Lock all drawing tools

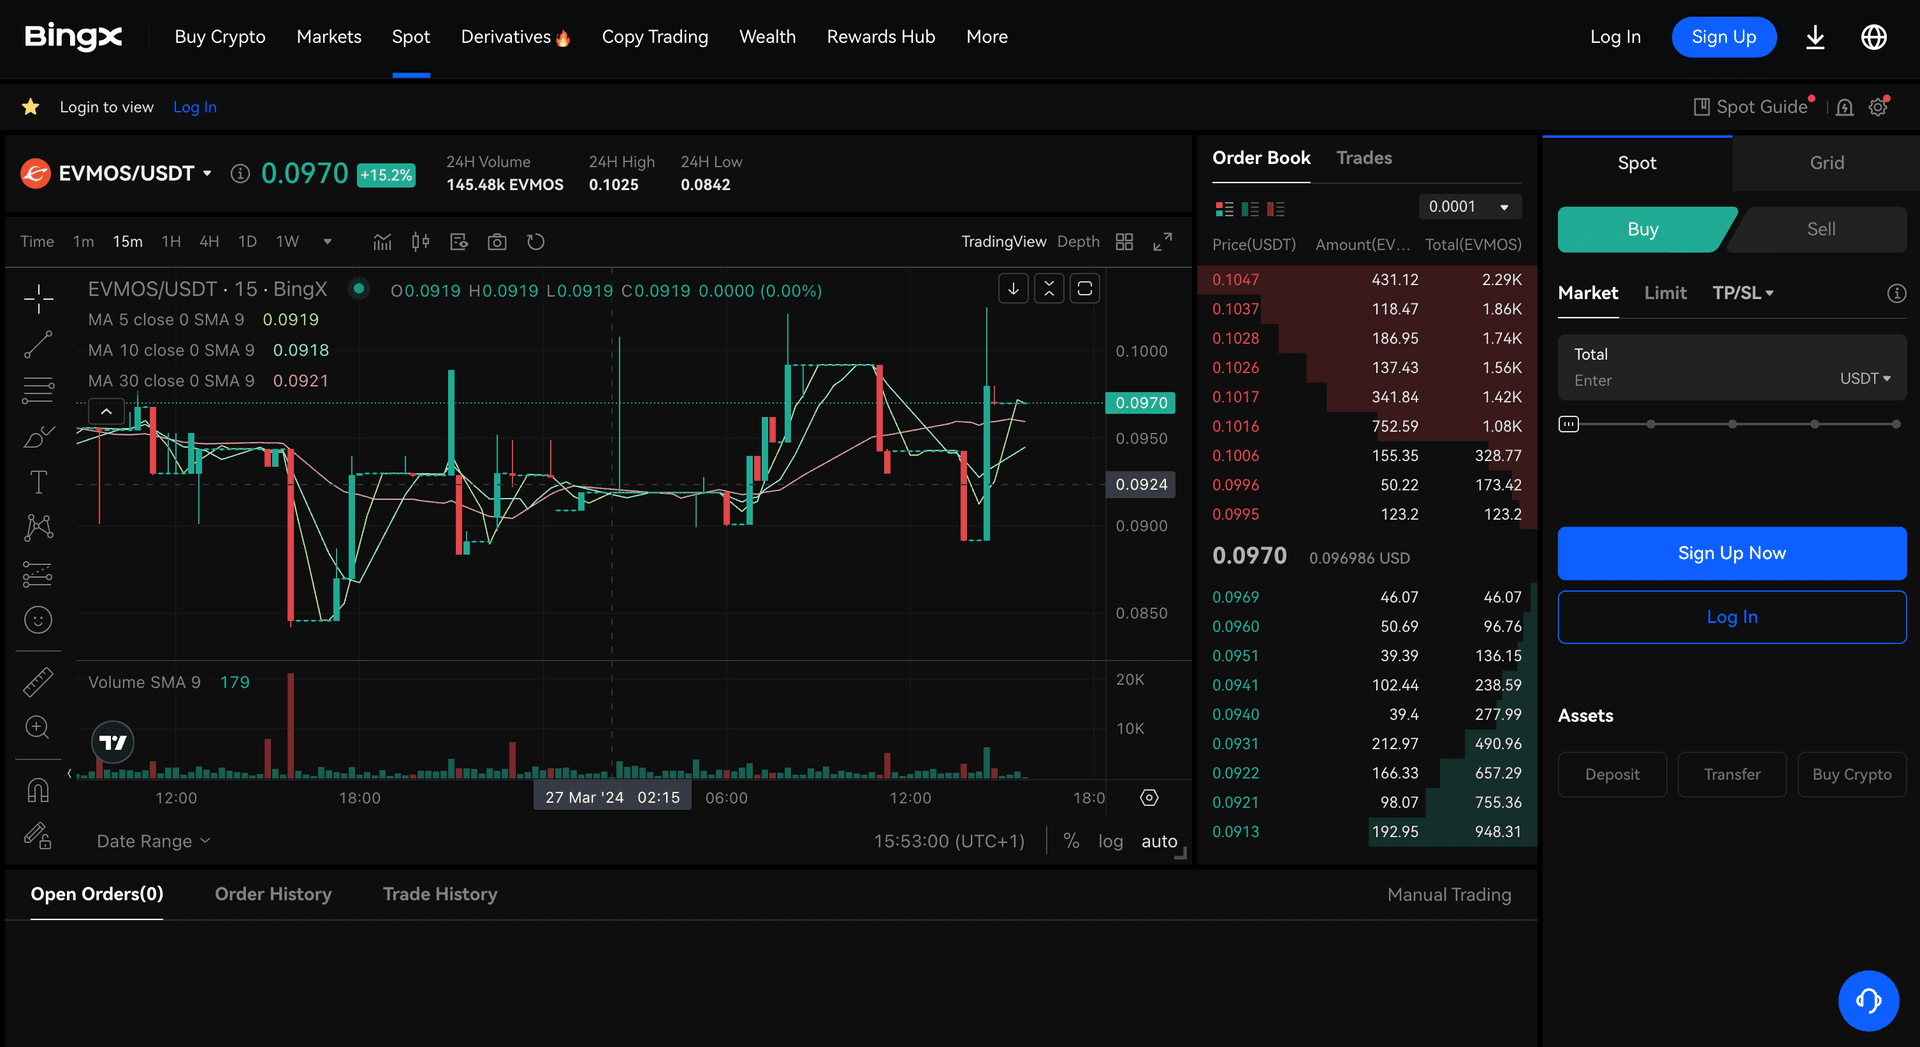point(38,836)
